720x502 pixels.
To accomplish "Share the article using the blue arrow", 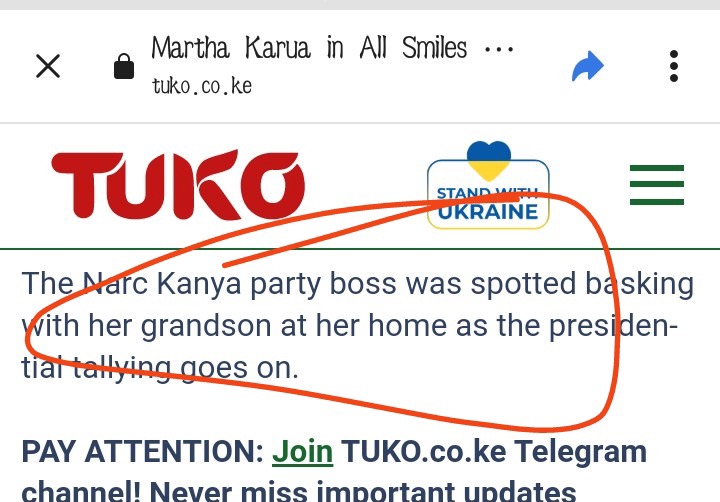I will click(588, 66).
